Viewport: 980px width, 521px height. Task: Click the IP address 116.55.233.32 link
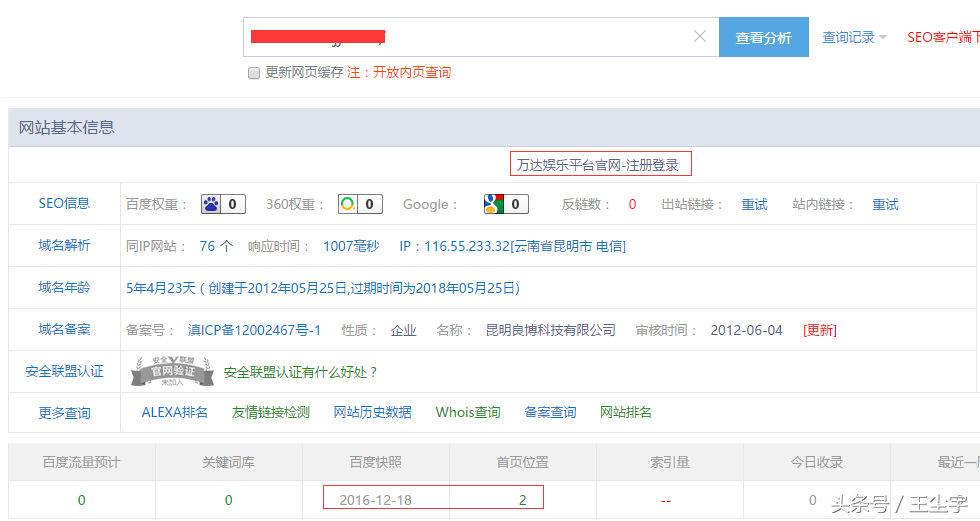coord(512,246)
